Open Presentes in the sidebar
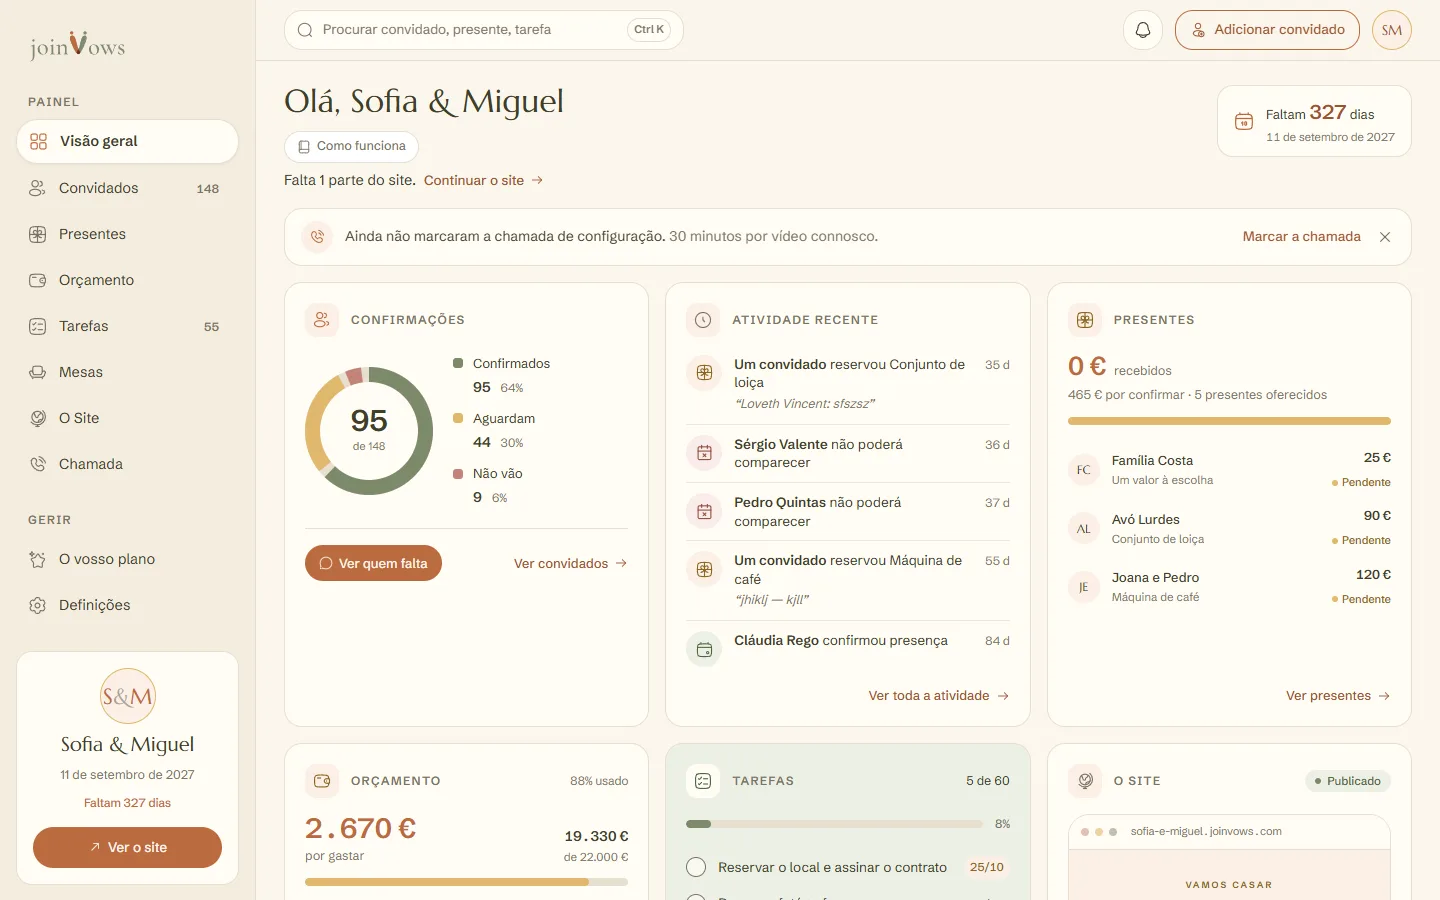The height and width of the screenshot is (900, 1440). tap(127, 234)
